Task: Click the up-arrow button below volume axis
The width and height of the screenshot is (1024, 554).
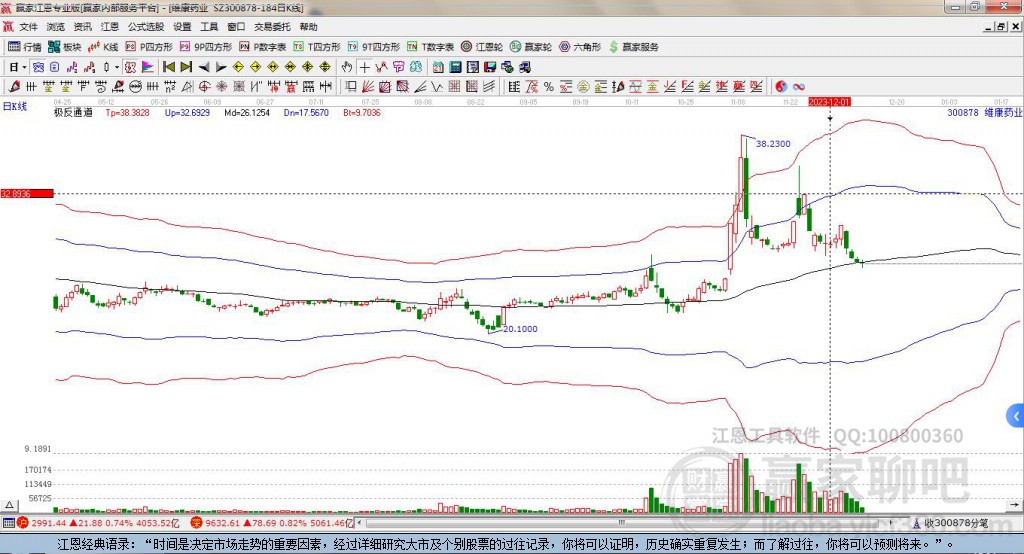Action: pos(9,505)
